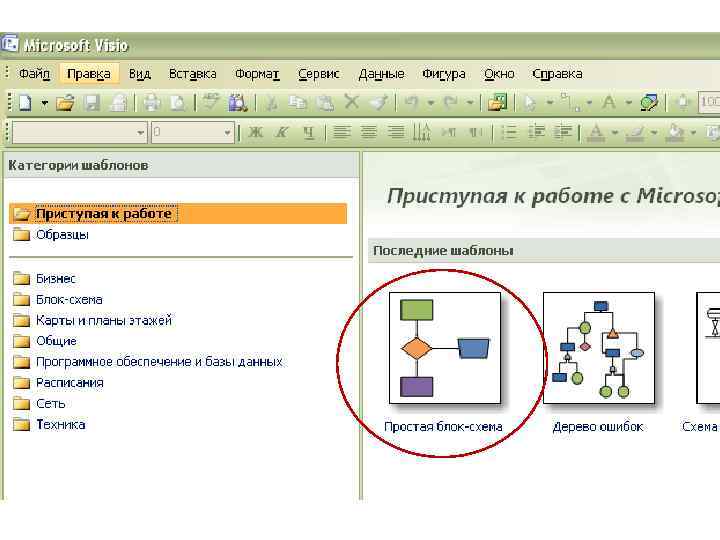Open the Справка menu
Viewport: 720px width, 540px height.
click(557, 74)
